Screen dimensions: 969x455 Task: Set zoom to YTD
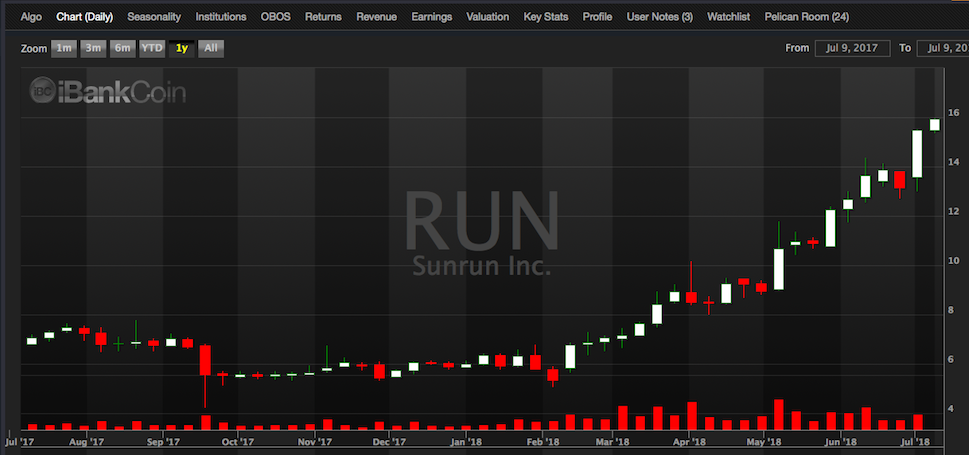click(152, 48)
